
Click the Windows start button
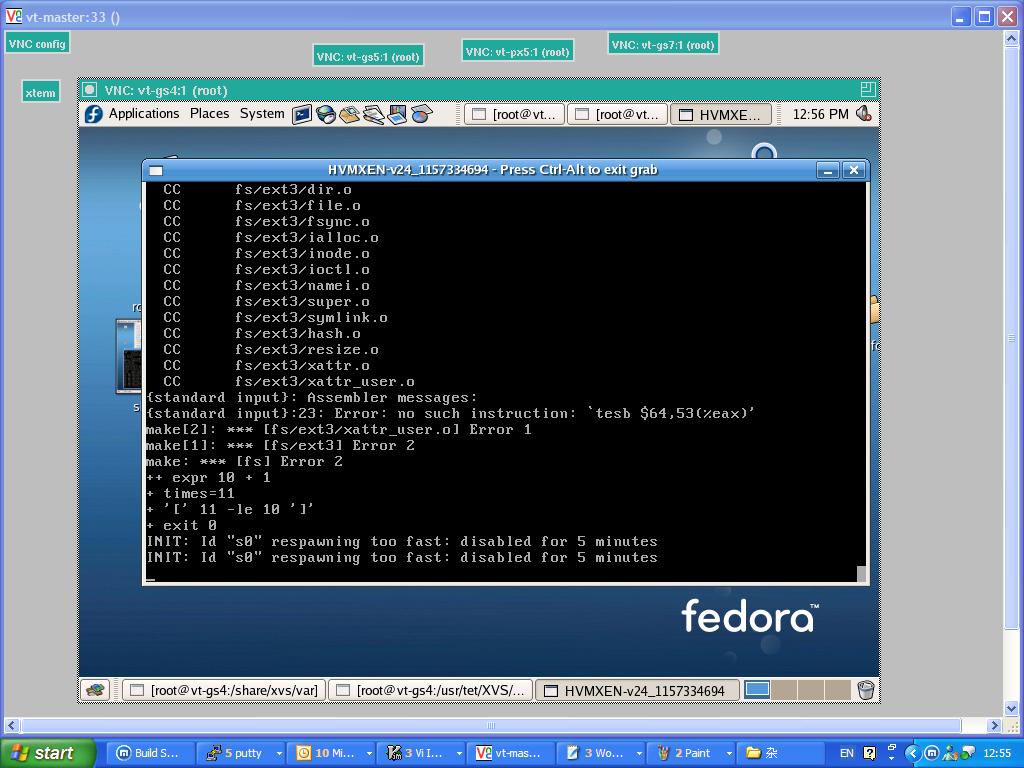coord(46,753)
